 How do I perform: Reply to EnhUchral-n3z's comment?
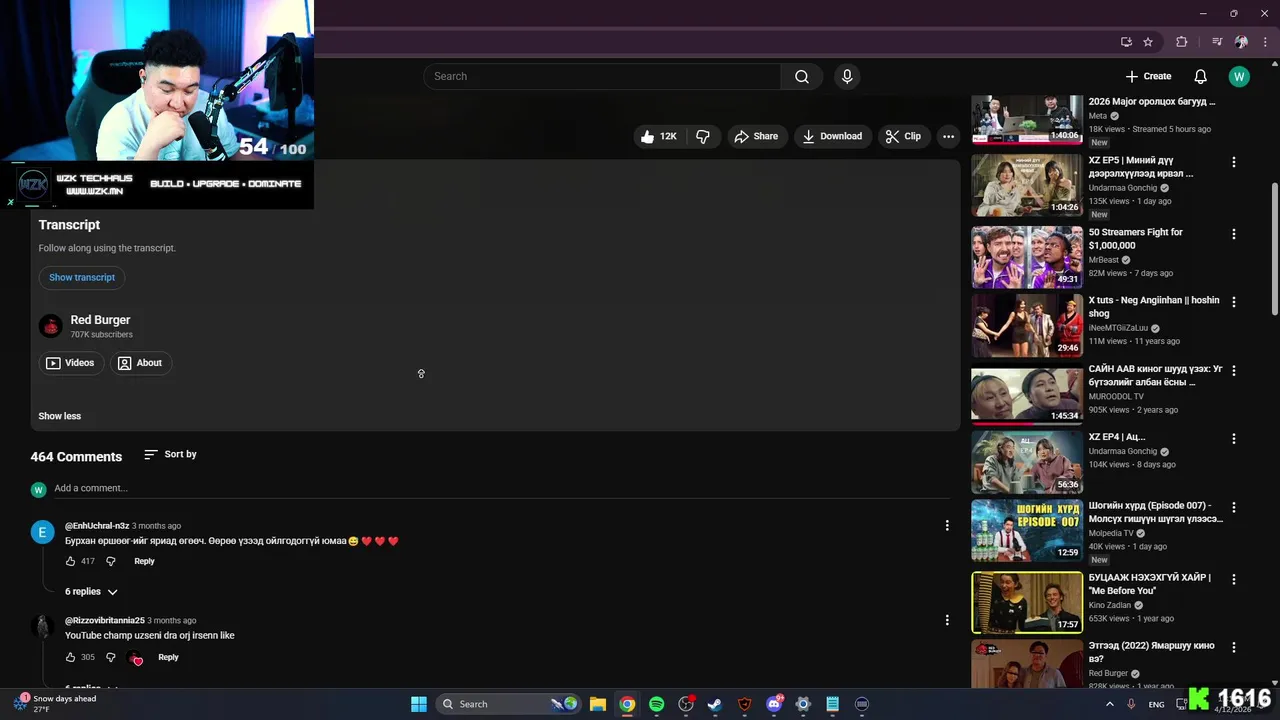point(144,561)
